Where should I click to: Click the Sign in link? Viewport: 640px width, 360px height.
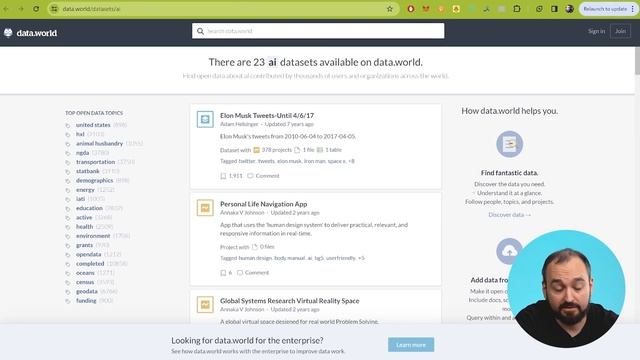(596, 31)
